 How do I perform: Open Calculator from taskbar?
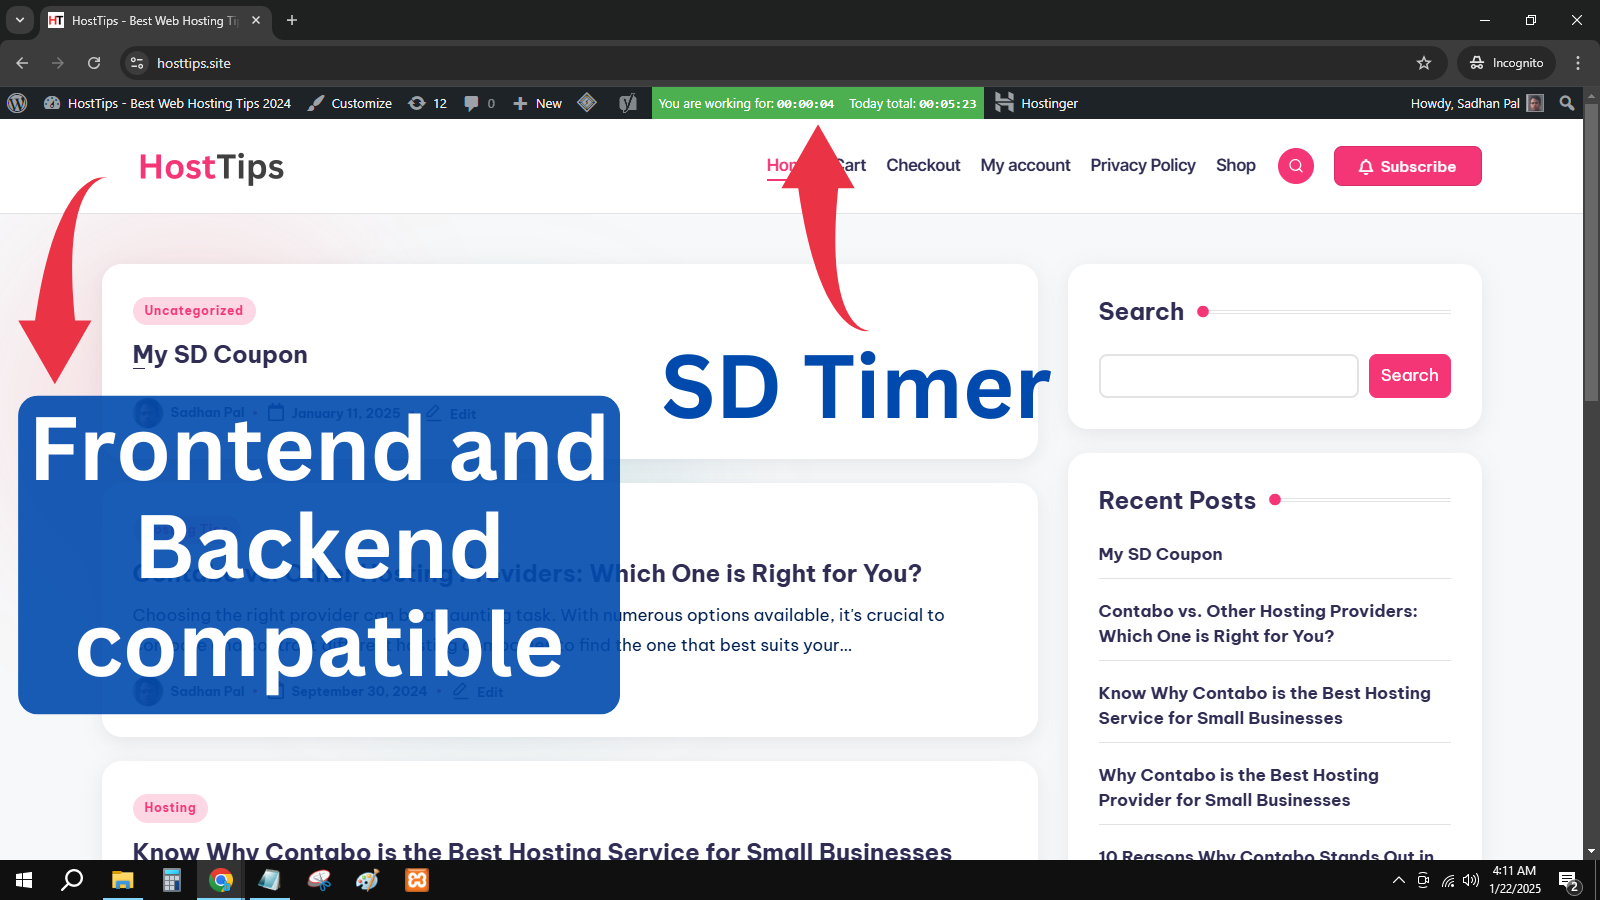pyautogui.click(x=172, y=880)
